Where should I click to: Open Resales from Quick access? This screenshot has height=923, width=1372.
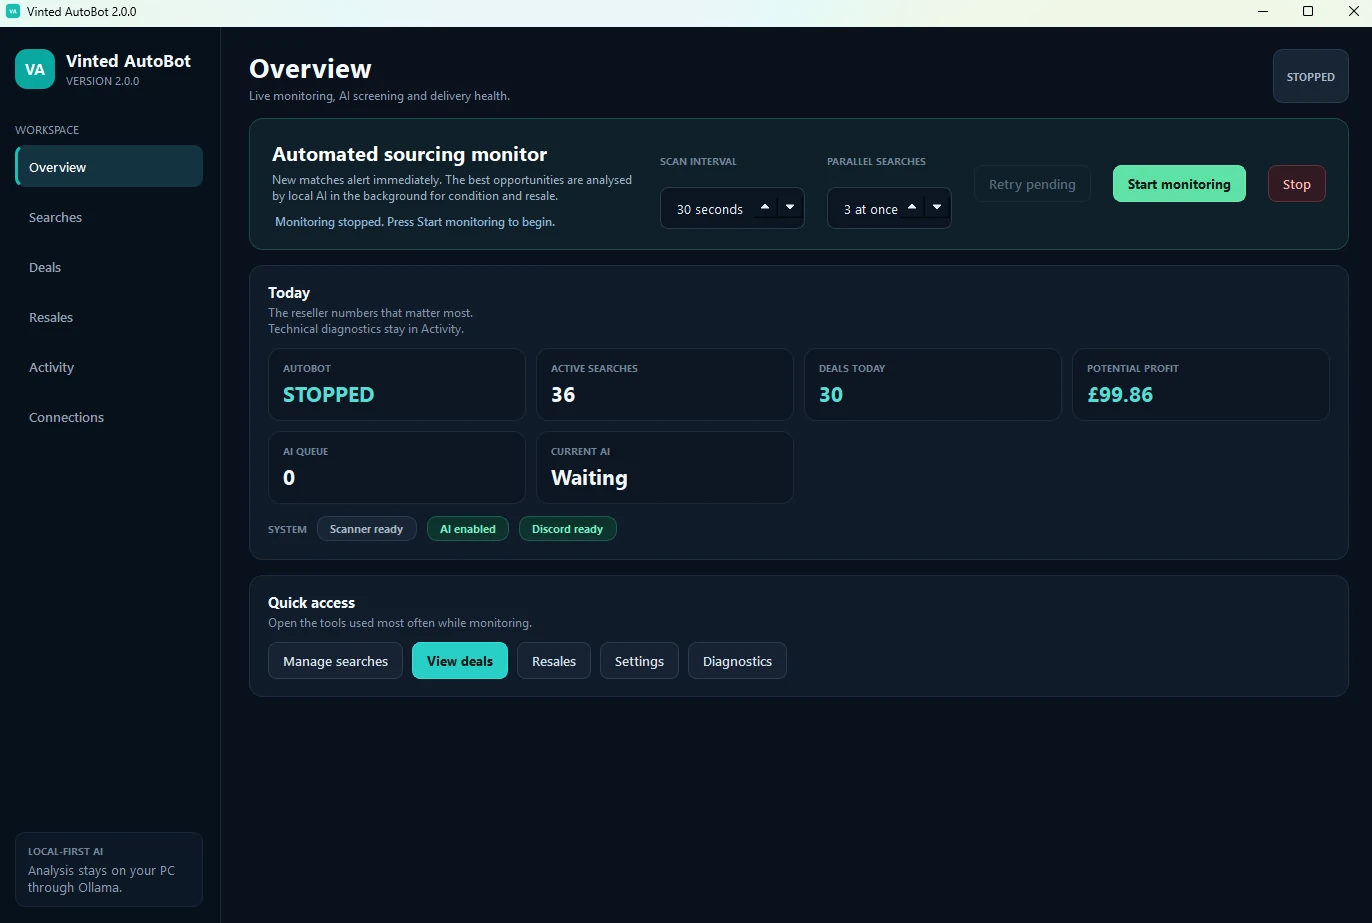click(x=554, y=661)
